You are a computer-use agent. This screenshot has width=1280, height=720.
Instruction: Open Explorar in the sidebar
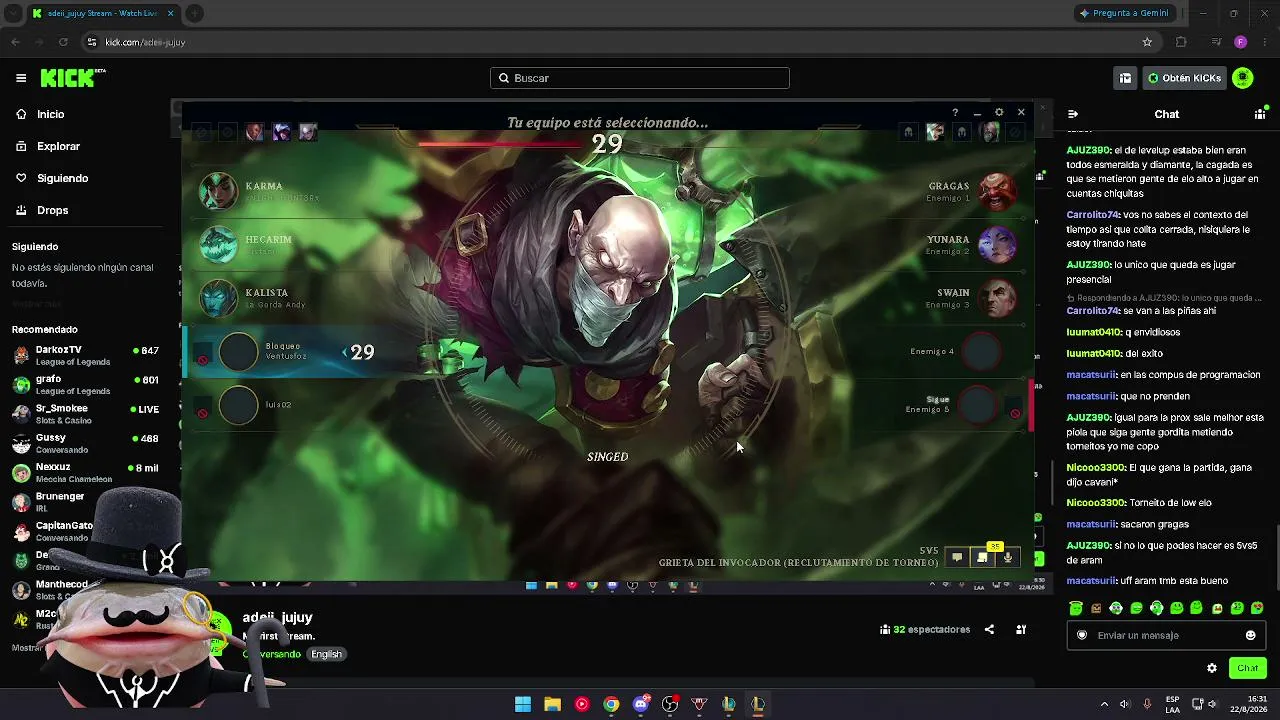(58, 146)
